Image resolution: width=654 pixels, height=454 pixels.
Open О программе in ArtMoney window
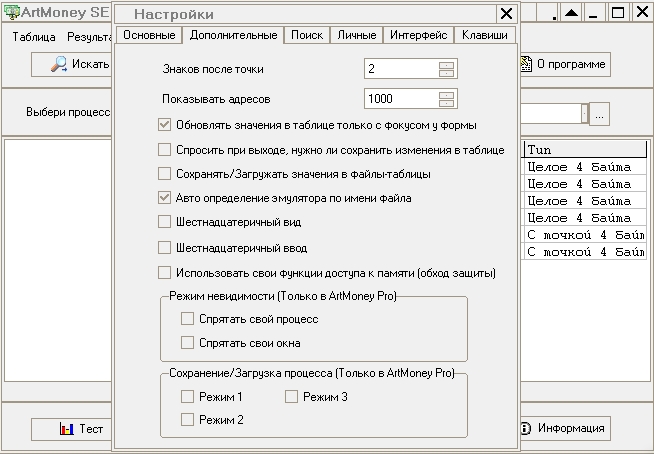click(566, 64)
